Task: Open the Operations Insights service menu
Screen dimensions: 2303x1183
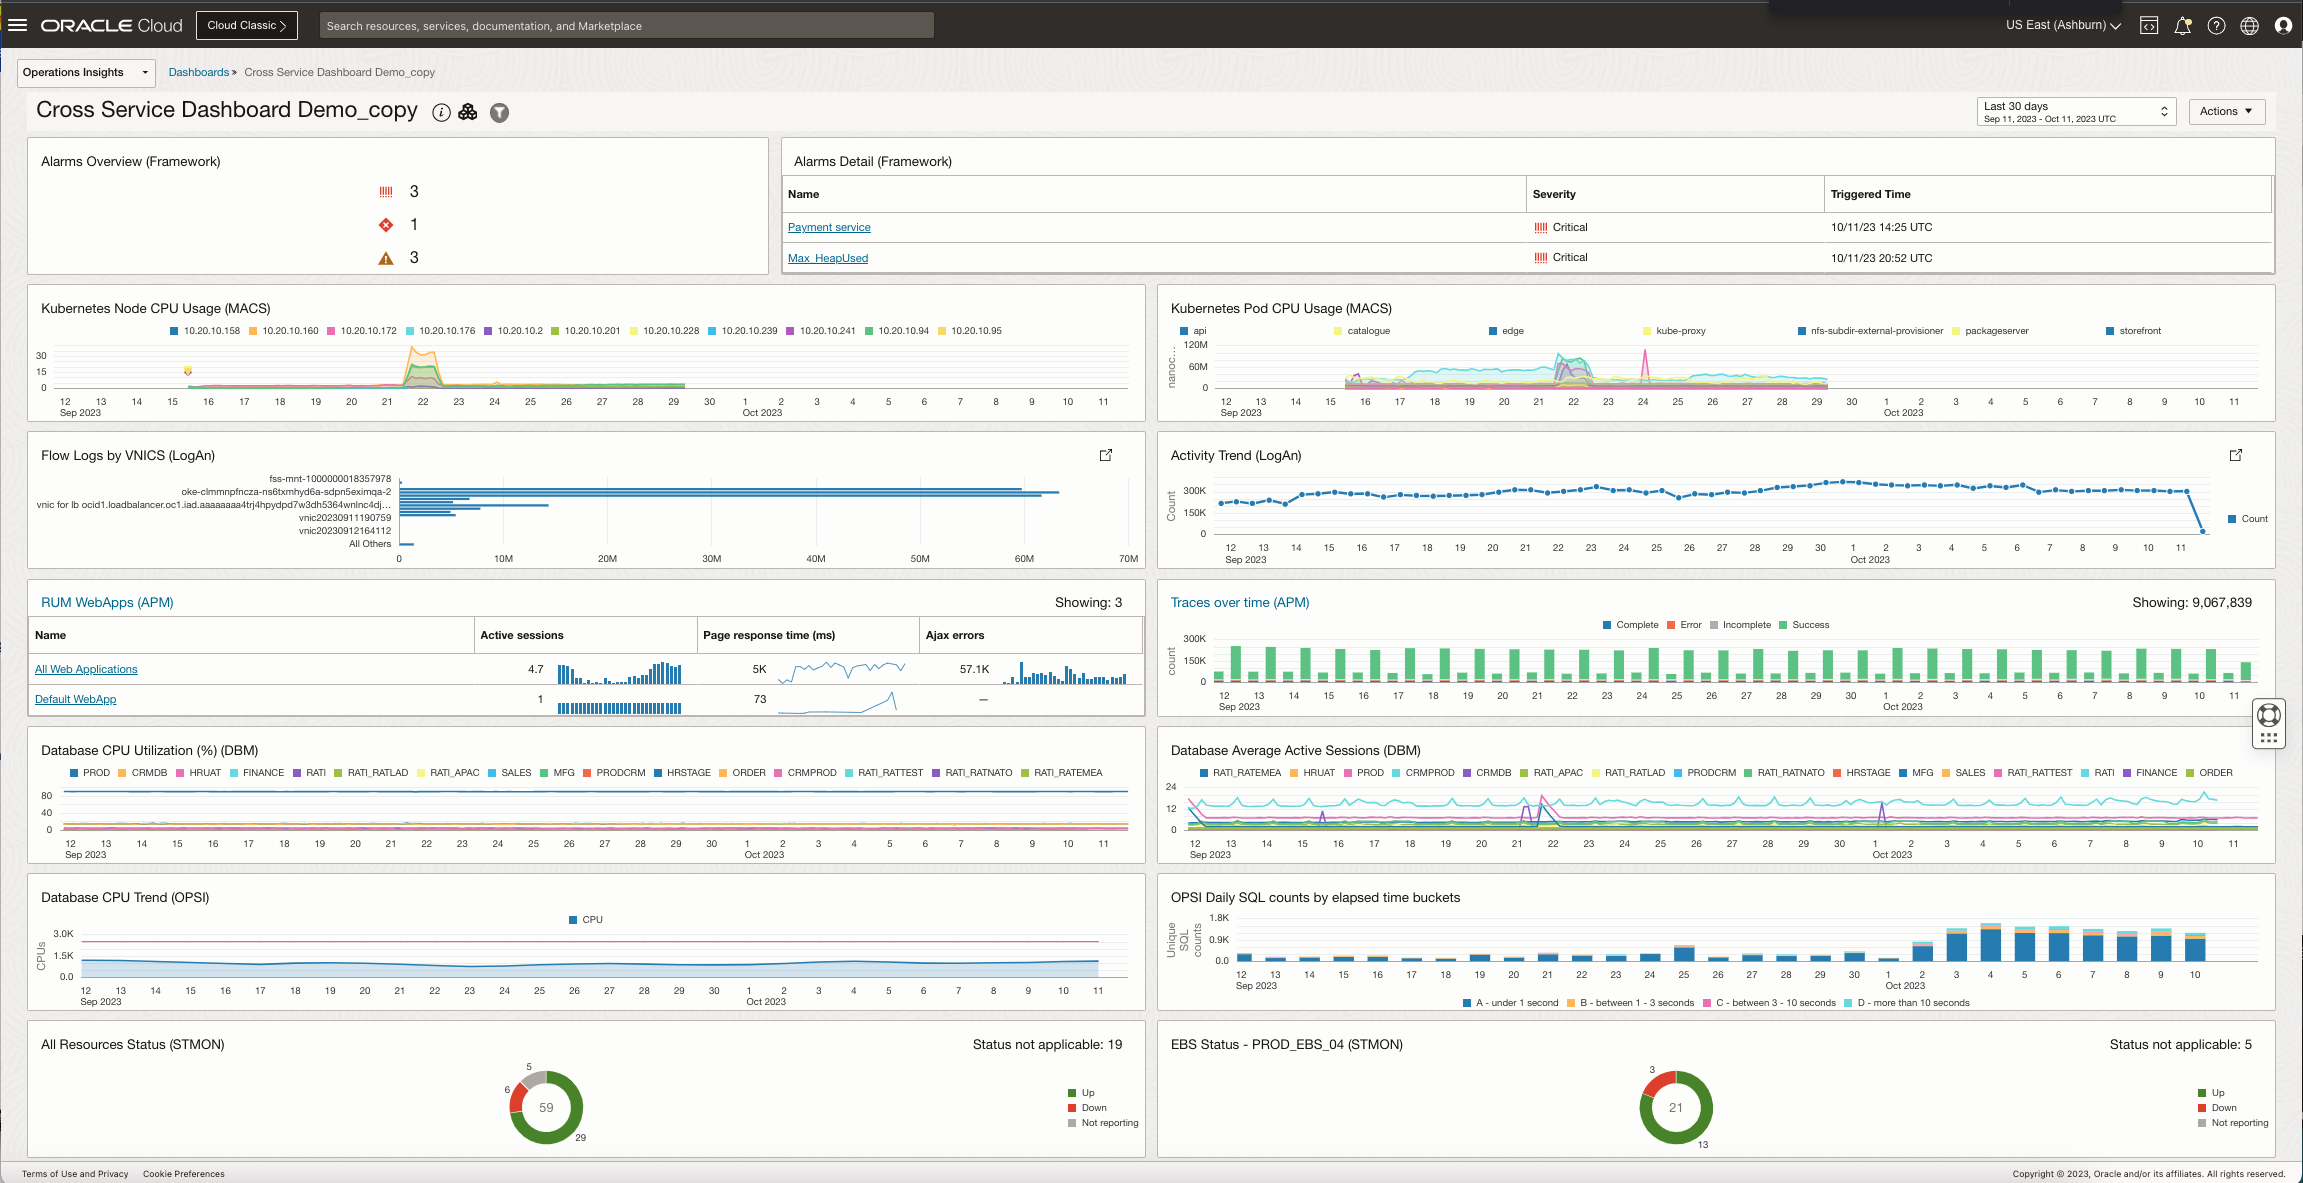Action: pos(86,72)
